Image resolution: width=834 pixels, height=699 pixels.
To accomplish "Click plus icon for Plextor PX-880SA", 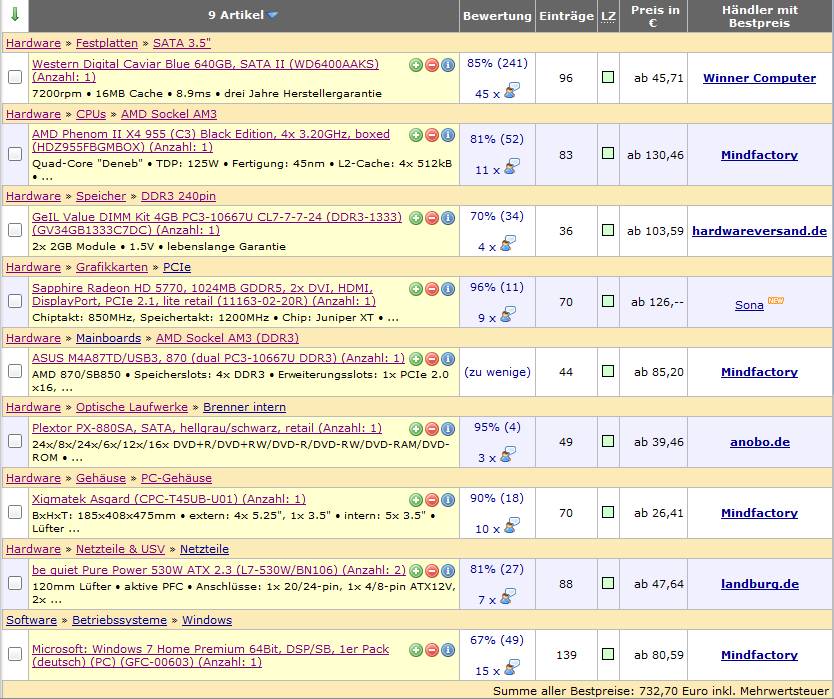I will pyautogui.click(x=416, y=429).
